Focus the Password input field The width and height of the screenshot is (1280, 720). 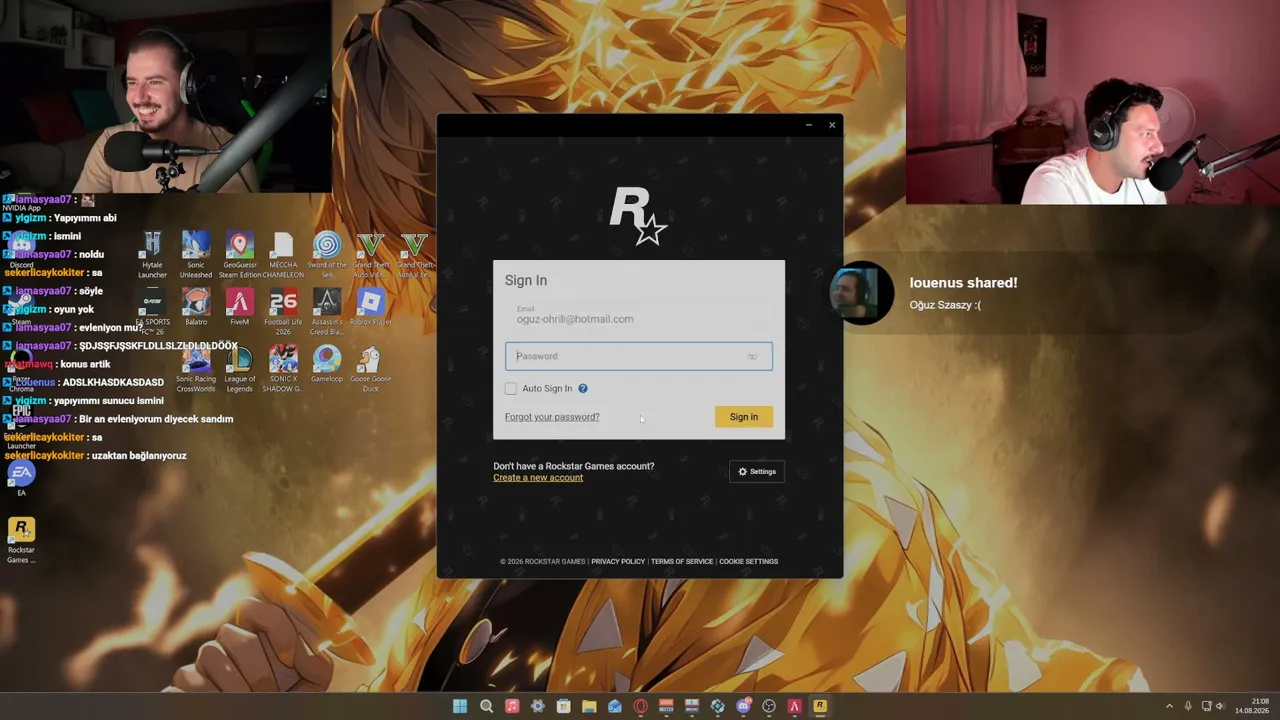[639, 356]
